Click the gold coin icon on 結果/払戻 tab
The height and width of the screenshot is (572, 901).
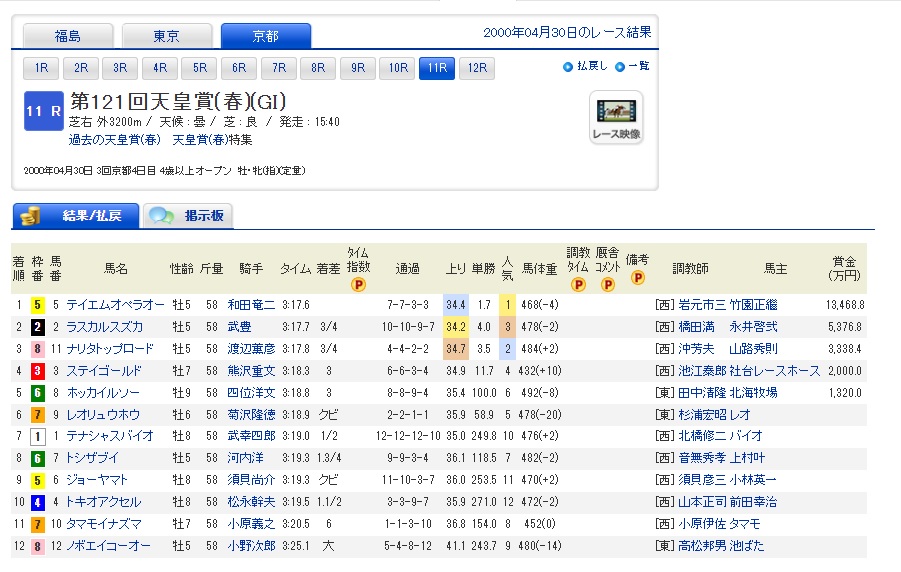pos(31,216)
